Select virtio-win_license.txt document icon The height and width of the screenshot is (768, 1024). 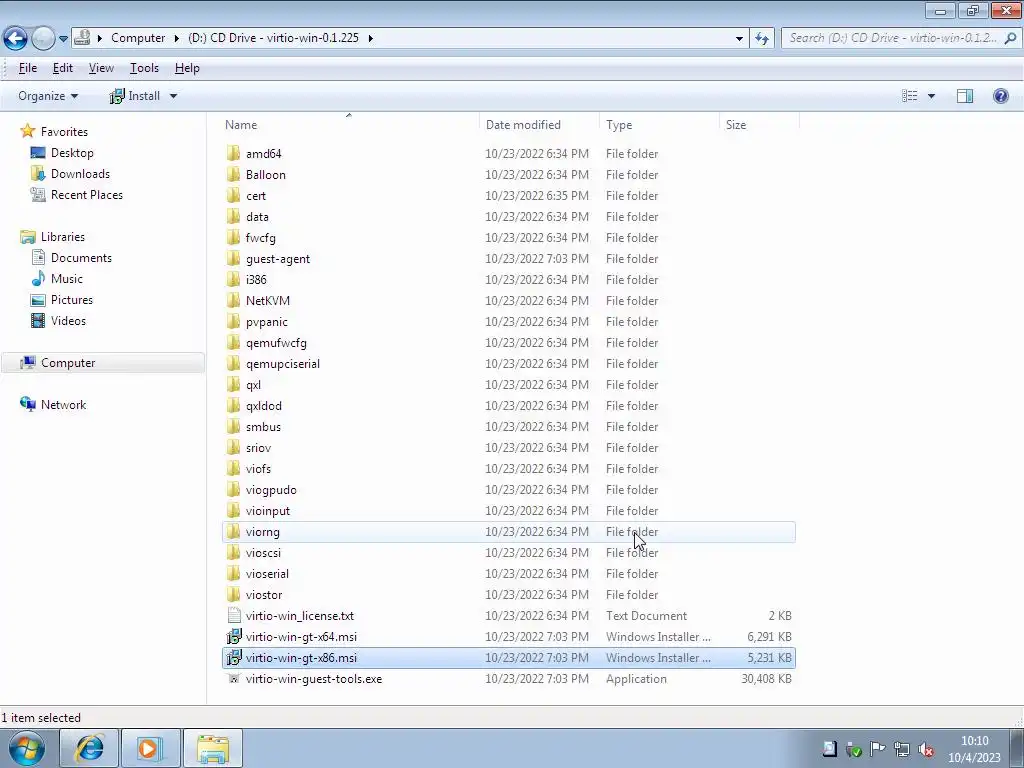point(233,615)
